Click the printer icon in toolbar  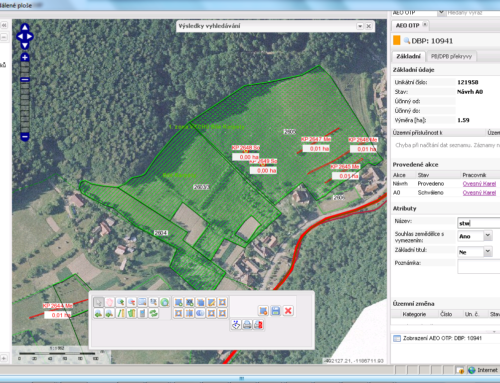[247, 325]
